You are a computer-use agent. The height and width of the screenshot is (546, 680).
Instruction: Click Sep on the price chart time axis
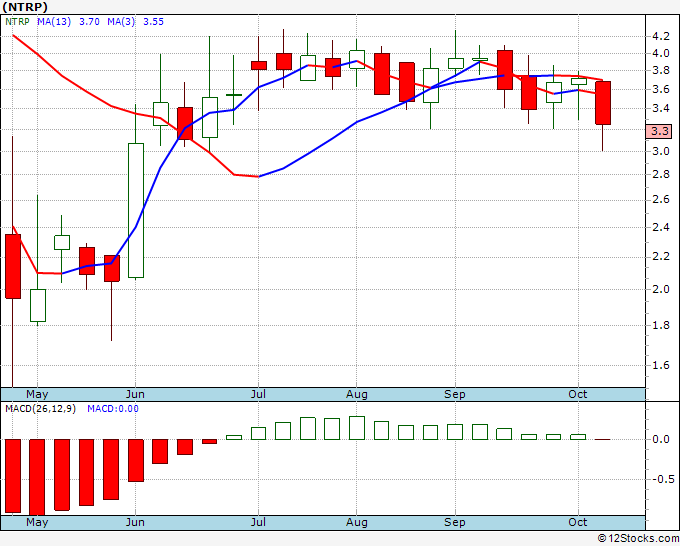pos(454,394)
